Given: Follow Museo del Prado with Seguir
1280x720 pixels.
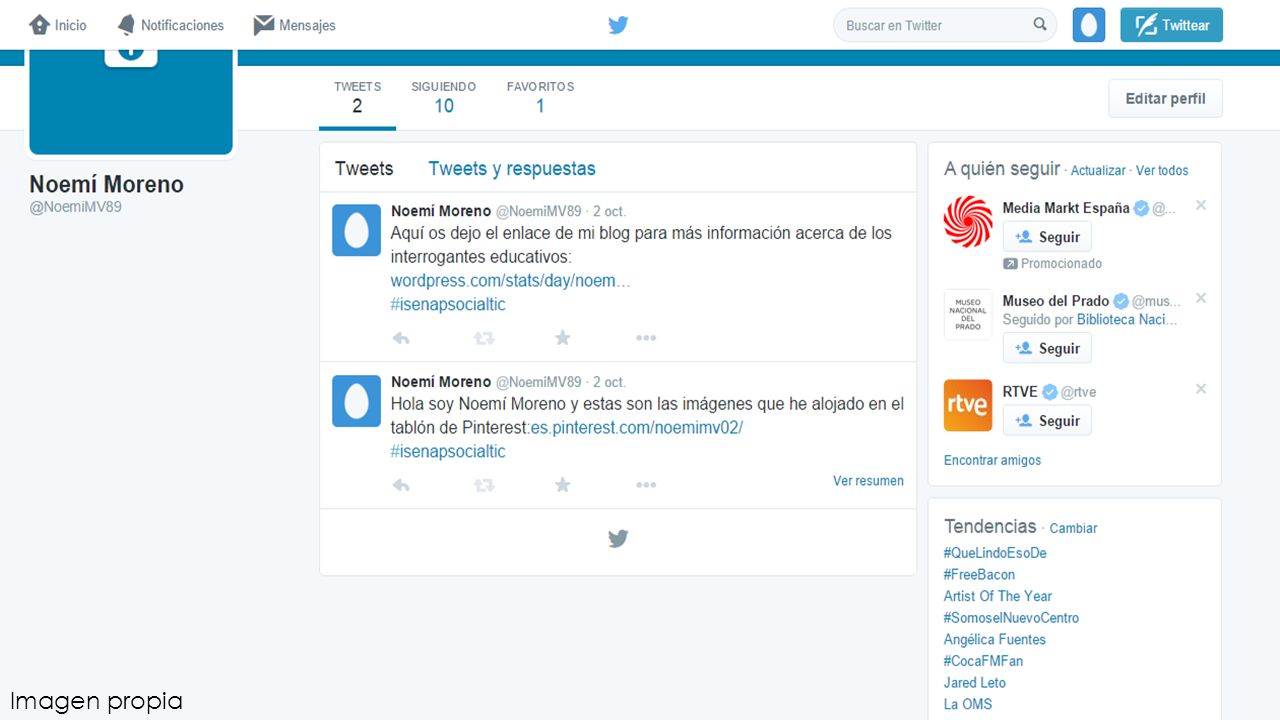Looking at the screenshot, I should 1047,348.
